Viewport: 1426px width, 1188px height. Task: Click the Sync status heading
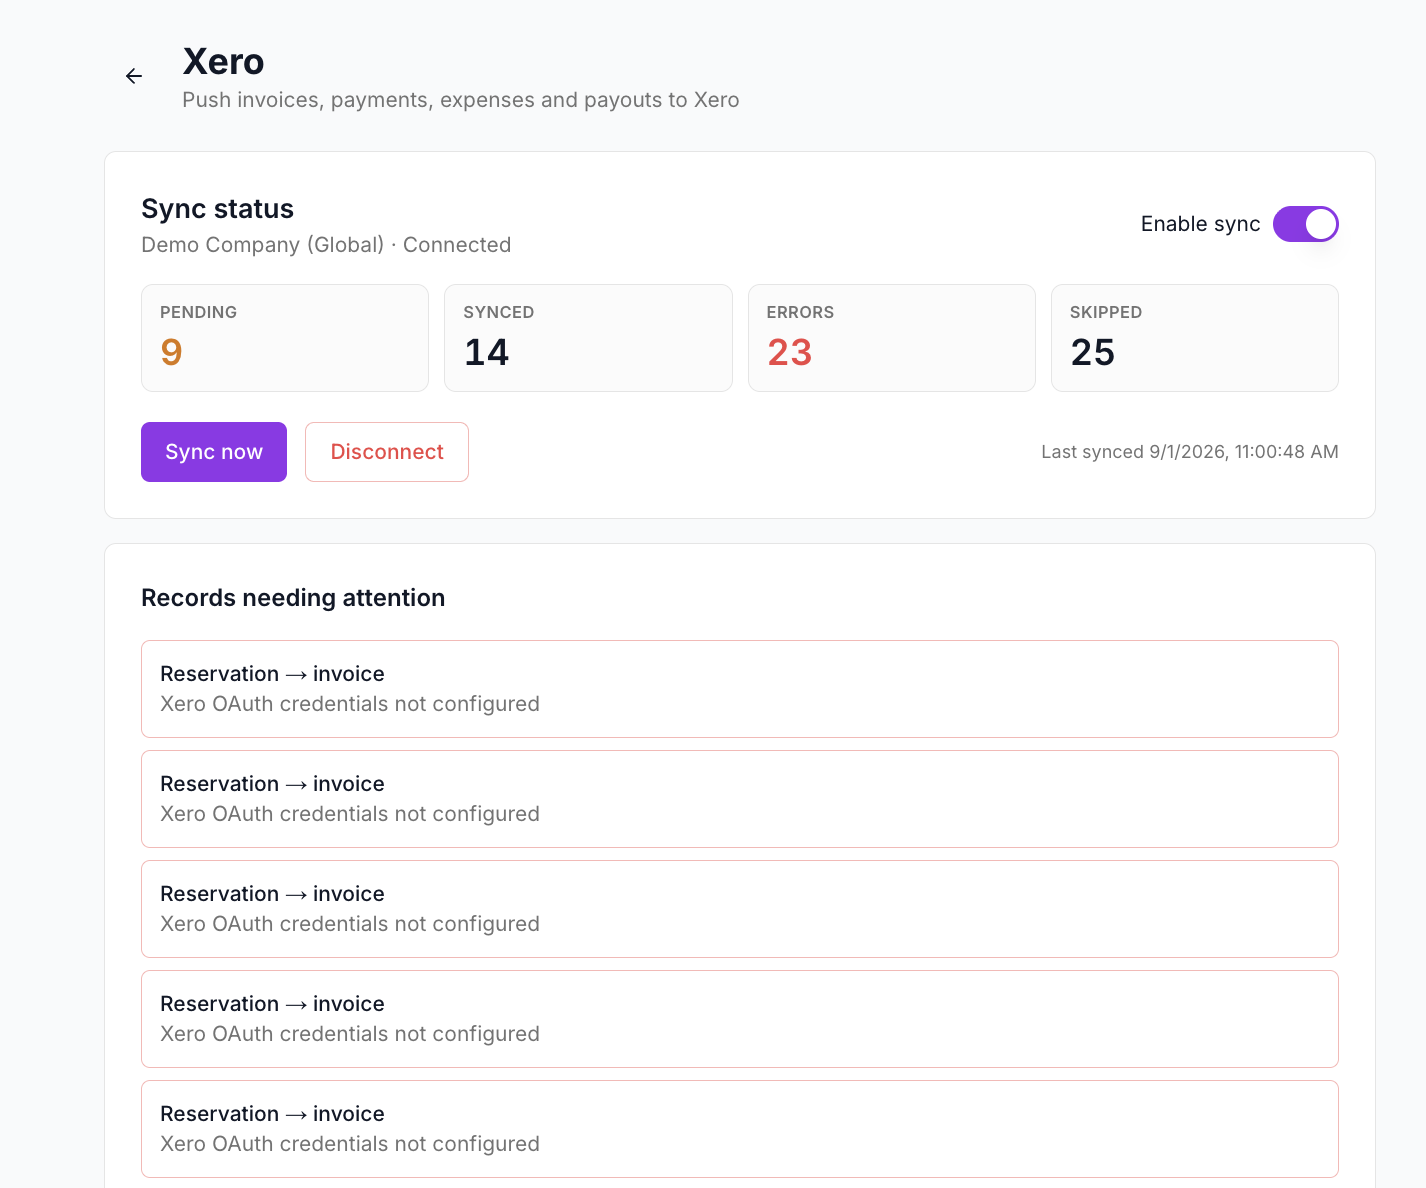click(x=218, y=209)
